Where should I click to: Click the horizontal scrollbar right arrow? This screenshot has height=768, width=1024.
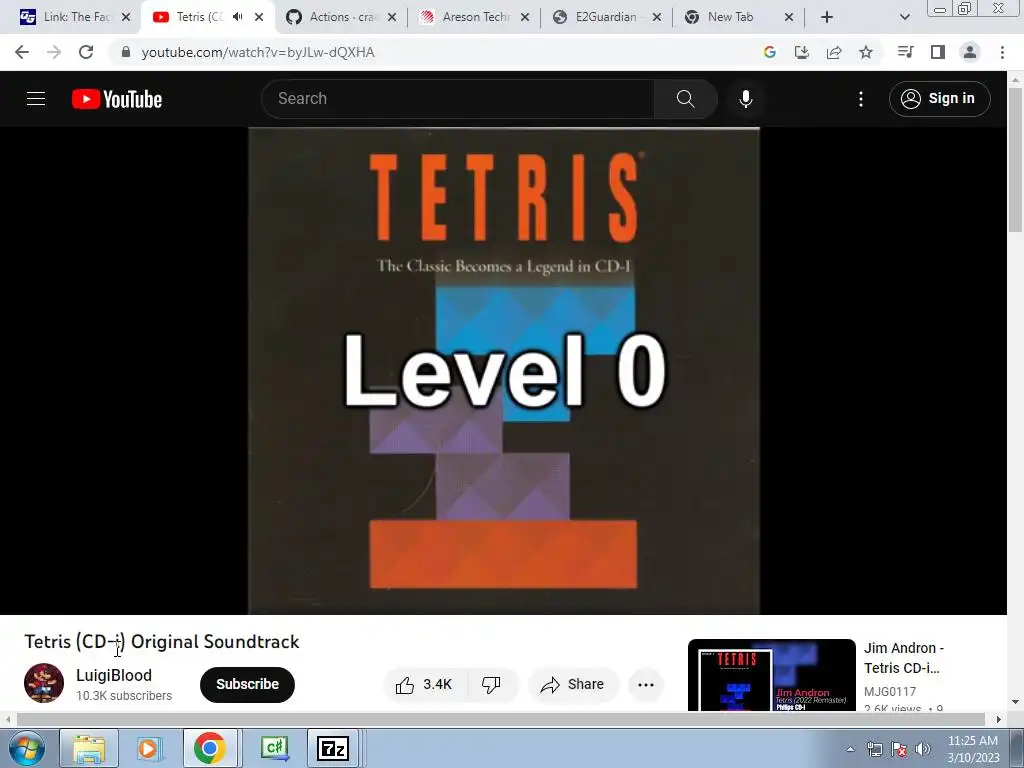[999, 719]
